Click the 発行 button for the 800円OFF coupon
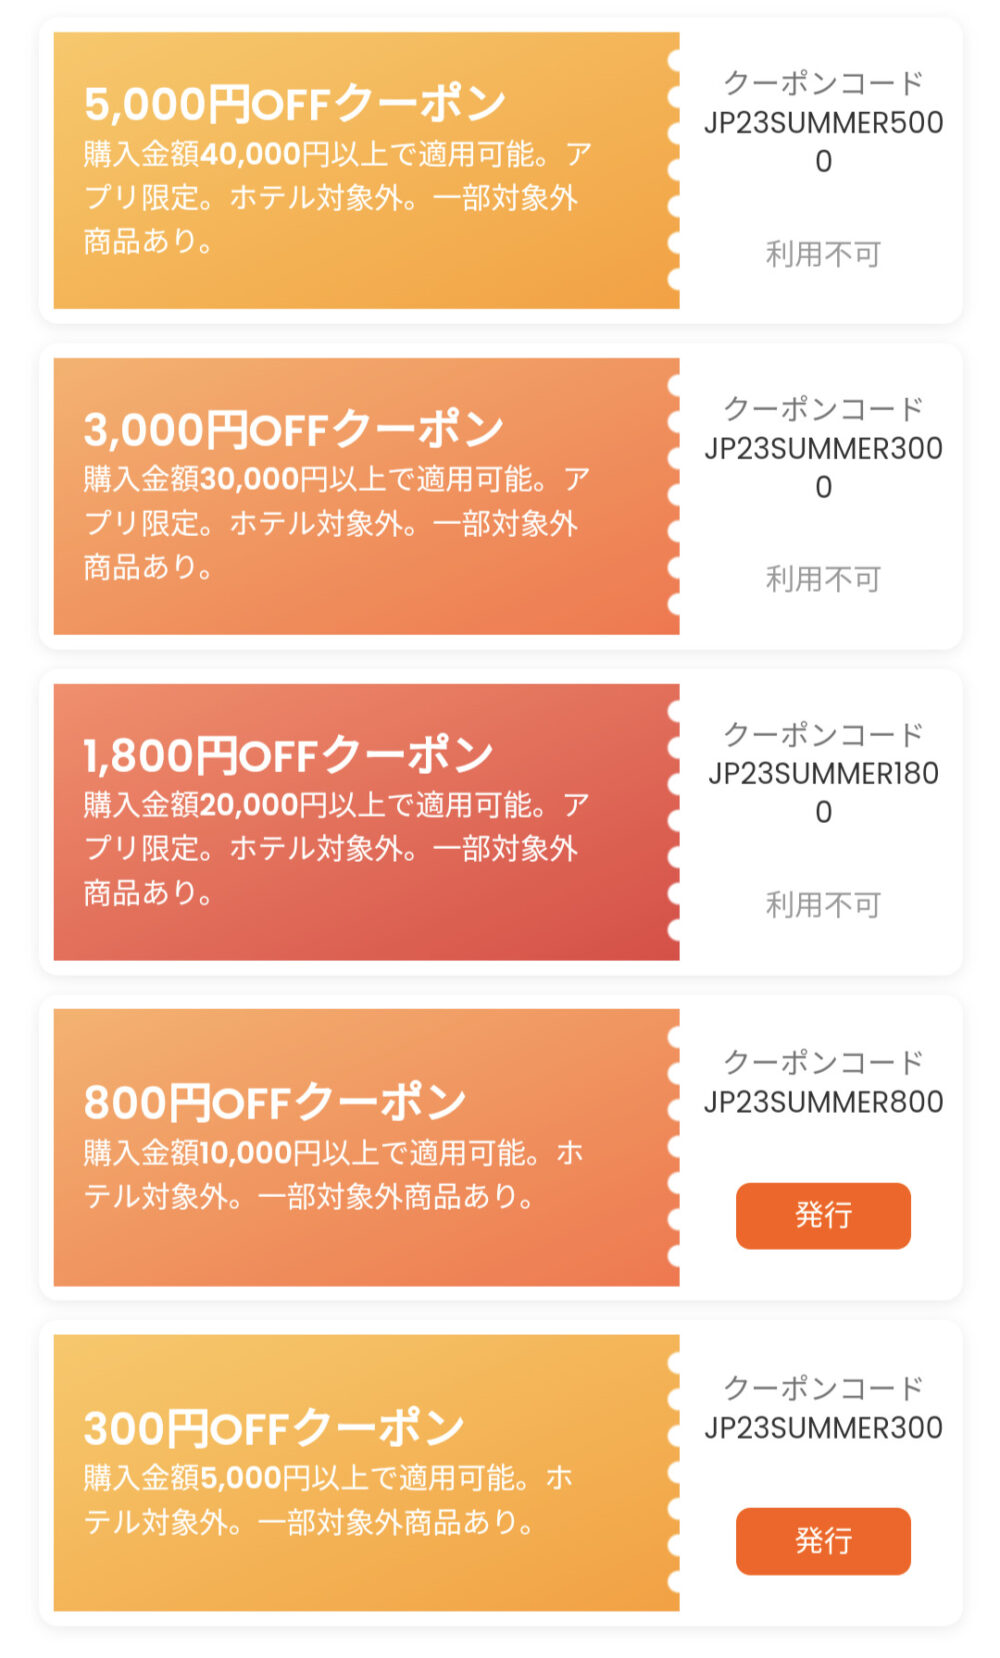The image size is (1000, 1658). [x=822, y=1215]
